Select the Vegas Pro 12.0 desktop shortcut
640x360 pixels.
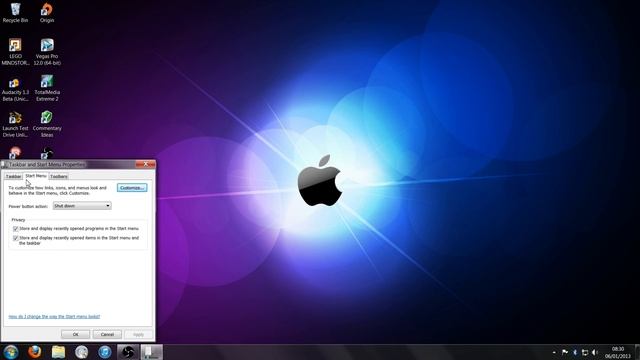point(47,52)
